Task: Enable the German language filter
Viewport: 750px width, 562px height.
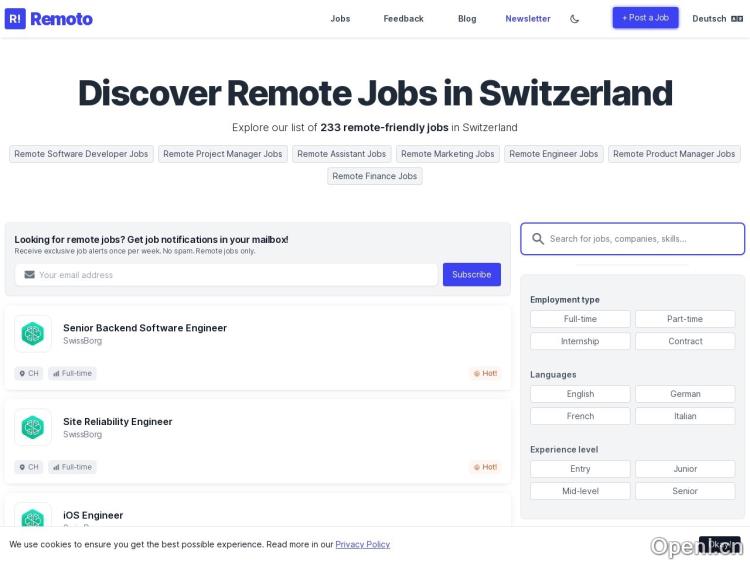Action: click(x=685, y=394)
